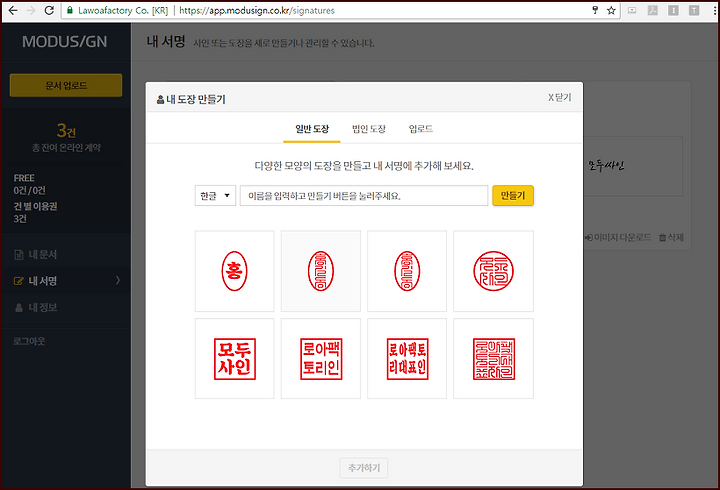Click the 내 문서 document icon
The height and width of the screenshot is (490, 720).
pos(19,255)
